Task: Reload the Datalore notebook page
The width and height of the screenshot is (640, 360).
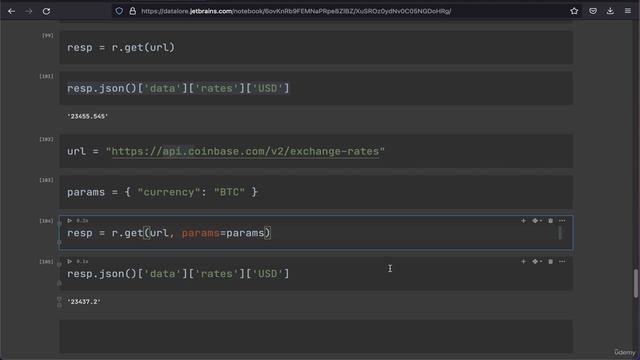Action: click(x=46, y=11)
